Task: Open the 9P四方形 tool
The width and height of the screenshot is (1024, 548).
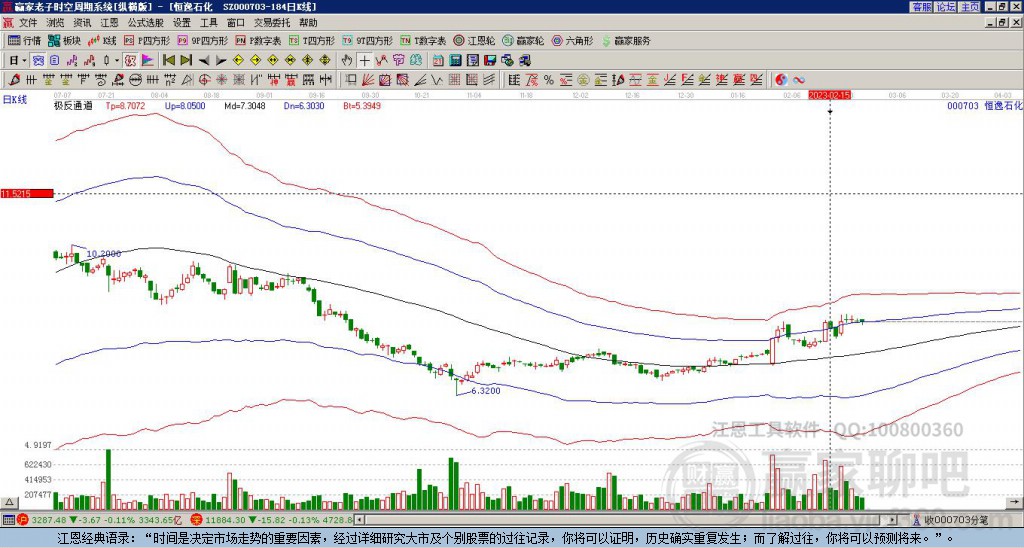Action: click(x=202, y=40)
